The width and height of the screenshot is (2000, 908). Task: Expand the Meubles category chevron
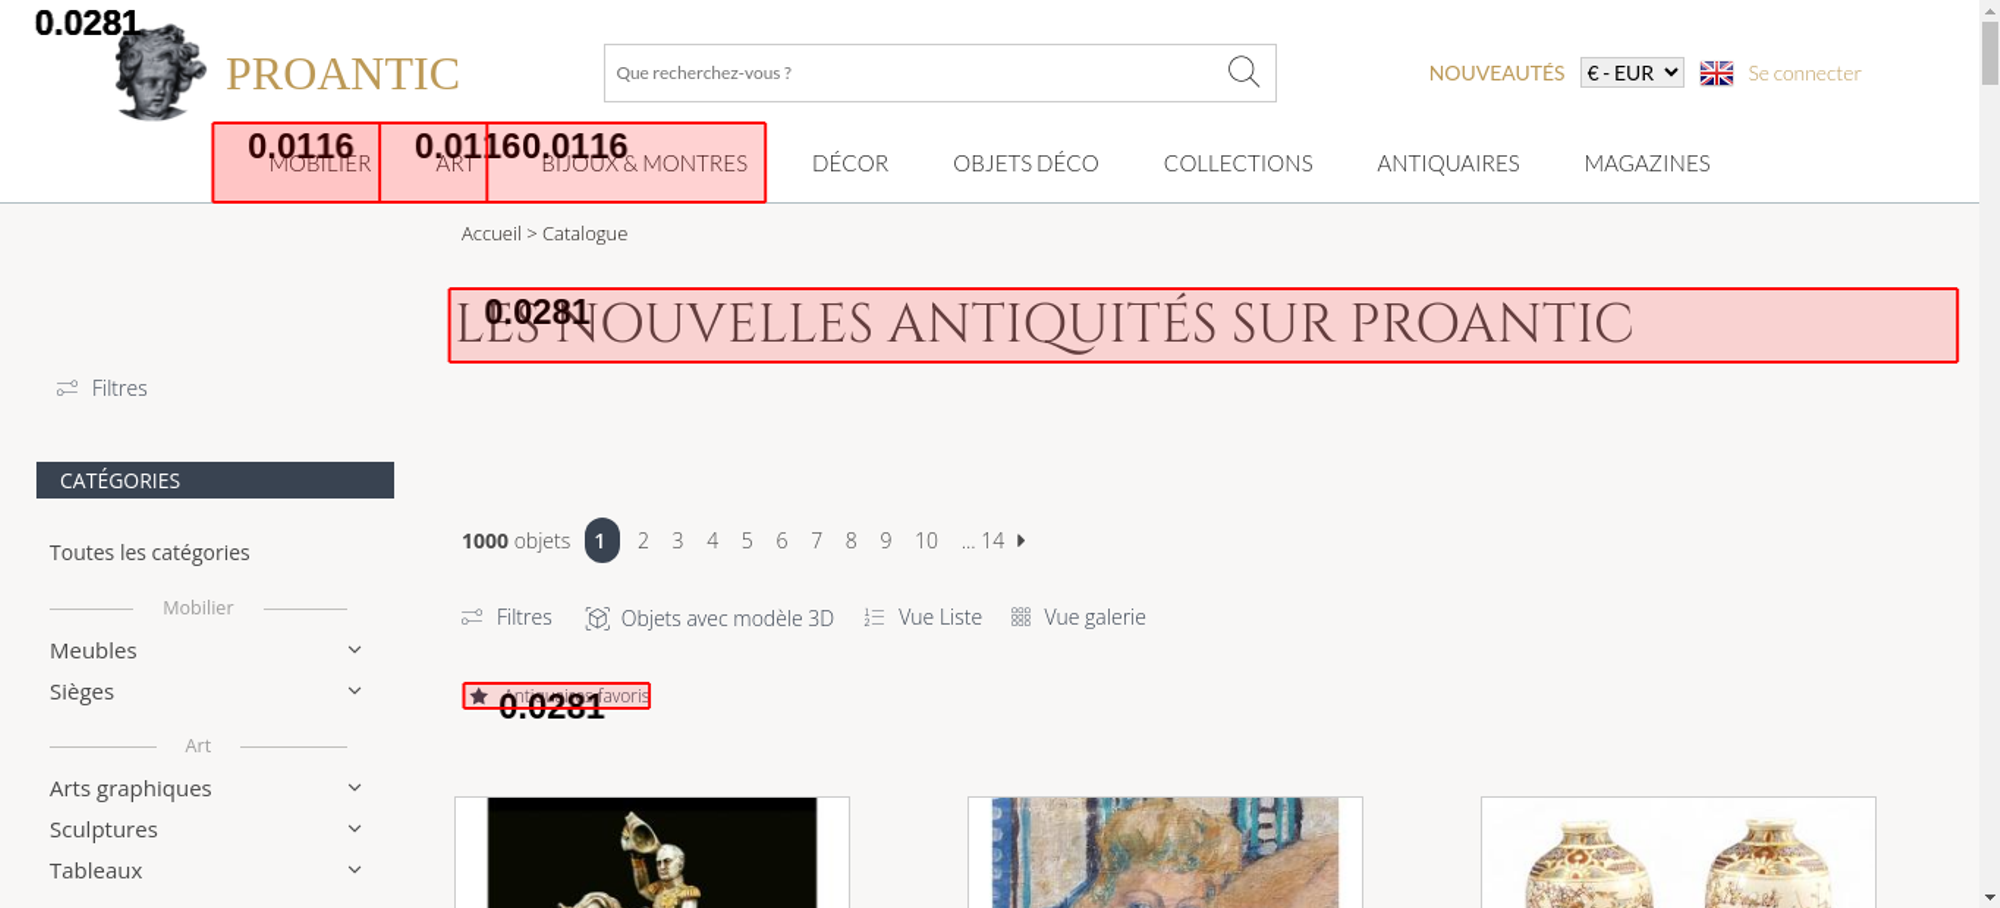pyautogui.click(x=354, y=650)
